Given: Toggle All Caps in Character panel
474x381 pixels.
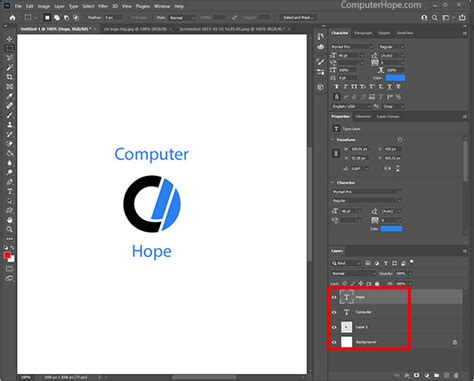Looking at the screenshot, I should click(x=354, y=87).
